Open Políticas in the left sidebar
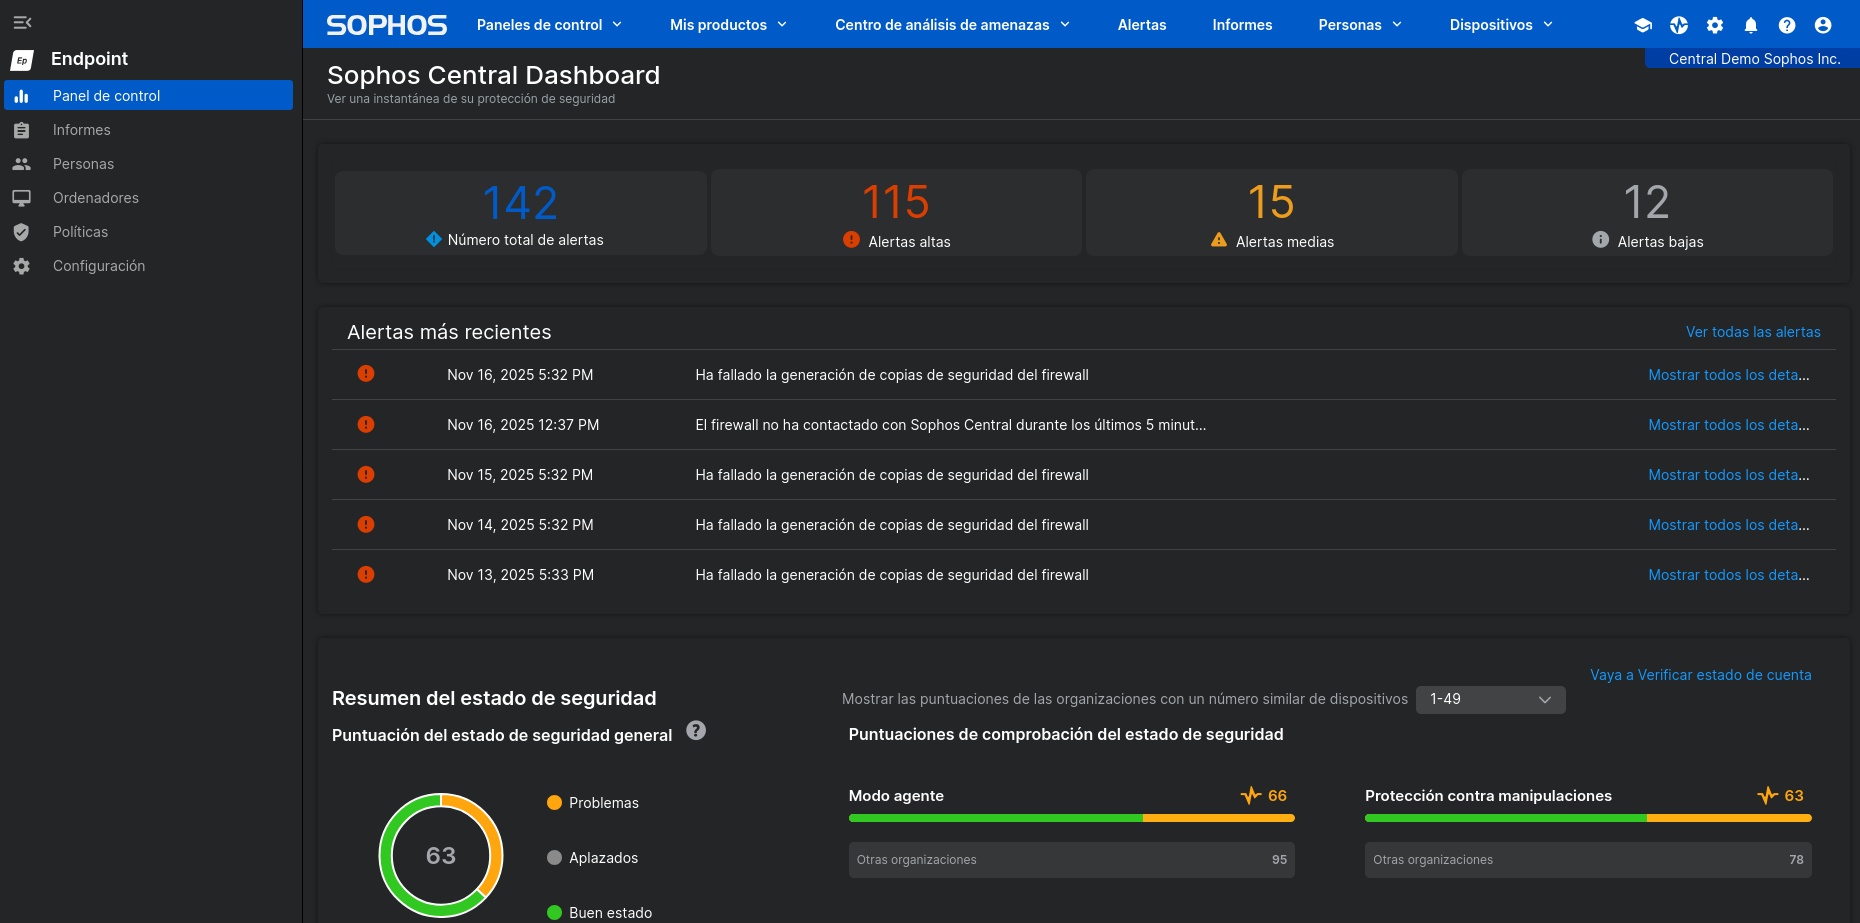This screenshot has height=923, width=1860. tap(80, 232)
